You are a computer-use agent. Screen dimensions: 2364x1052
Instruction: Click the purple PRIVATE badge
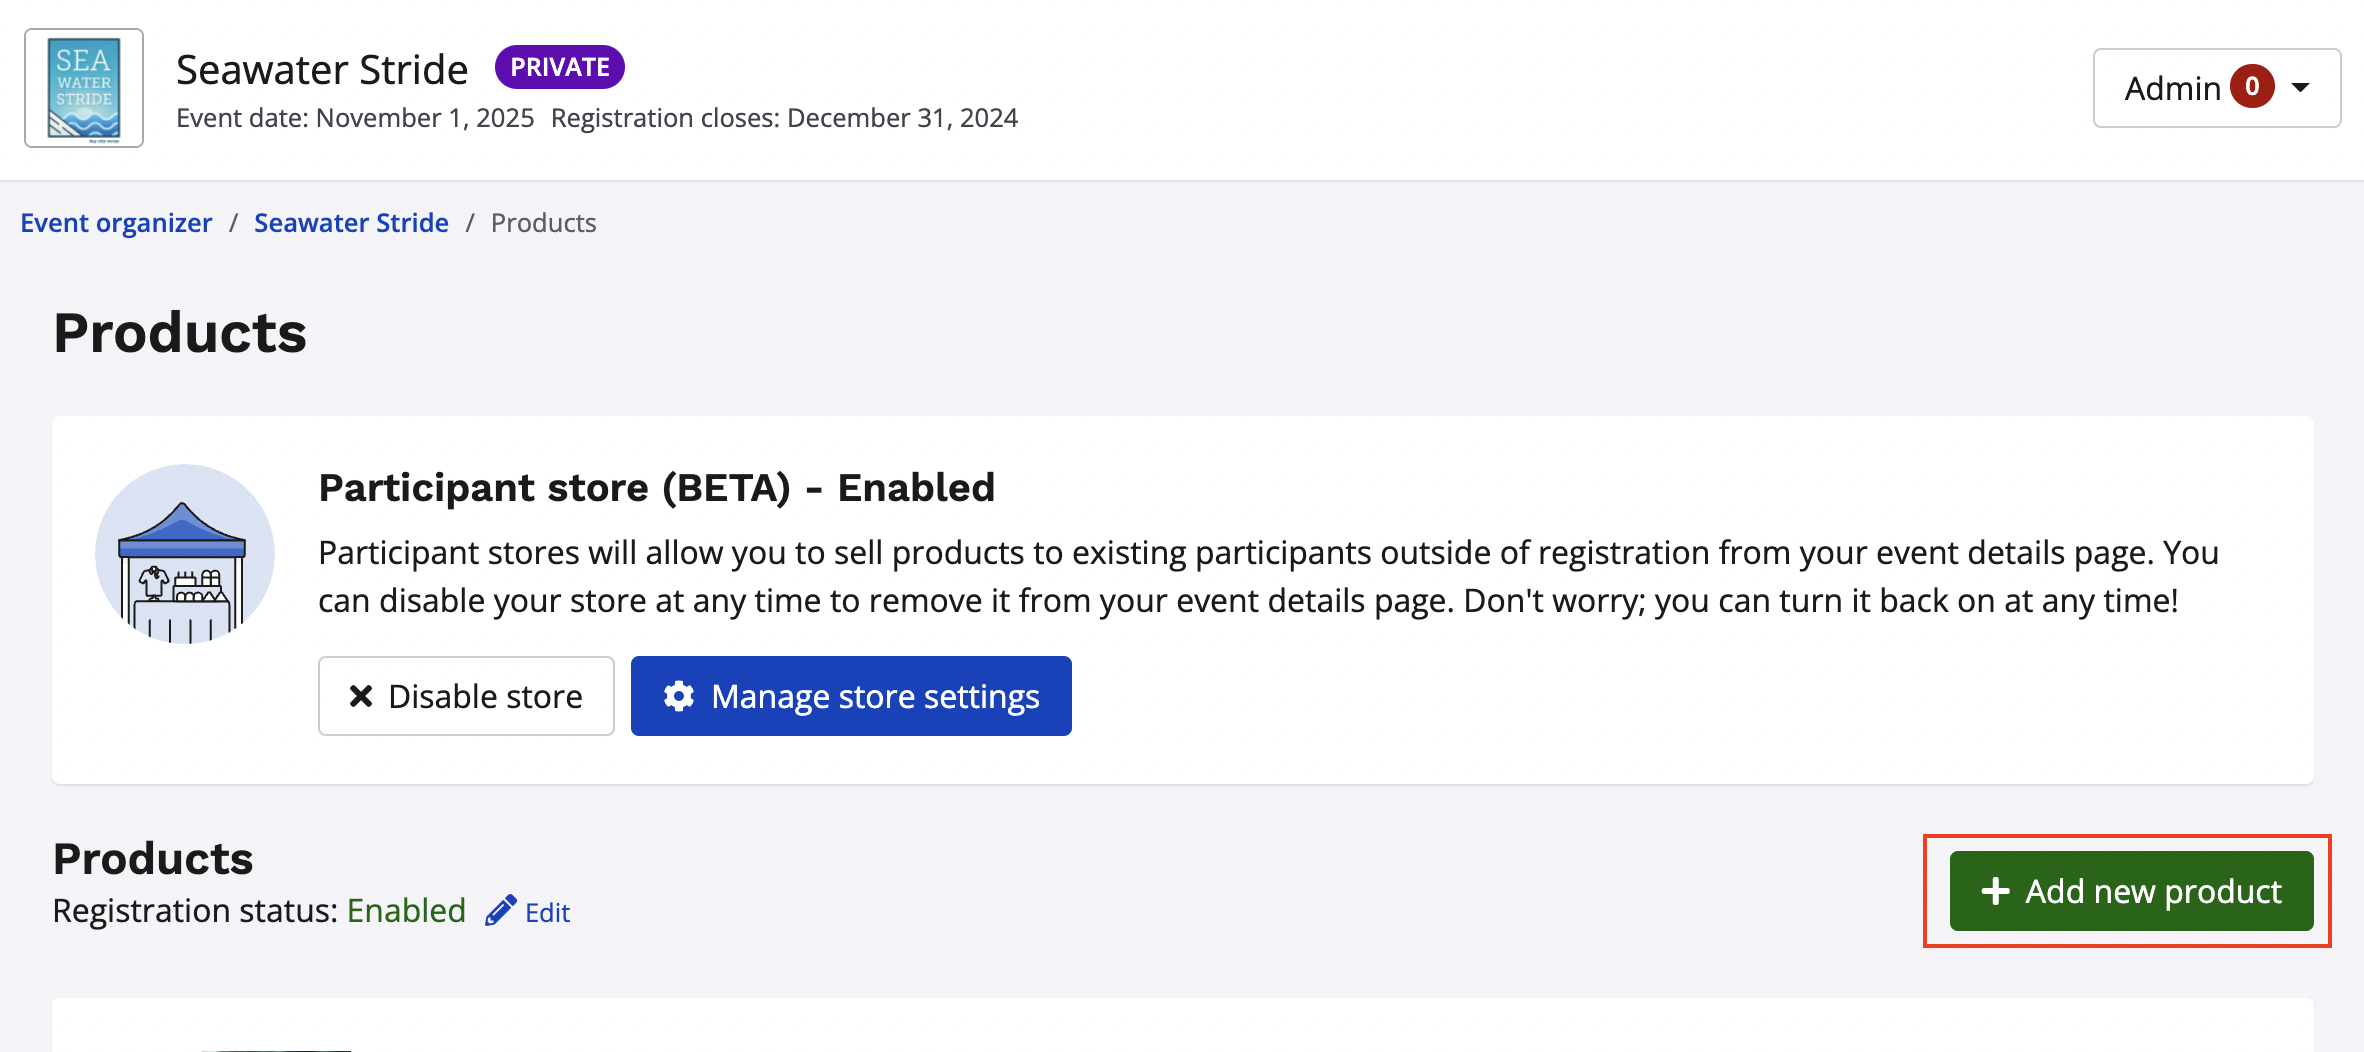[559, 67]
